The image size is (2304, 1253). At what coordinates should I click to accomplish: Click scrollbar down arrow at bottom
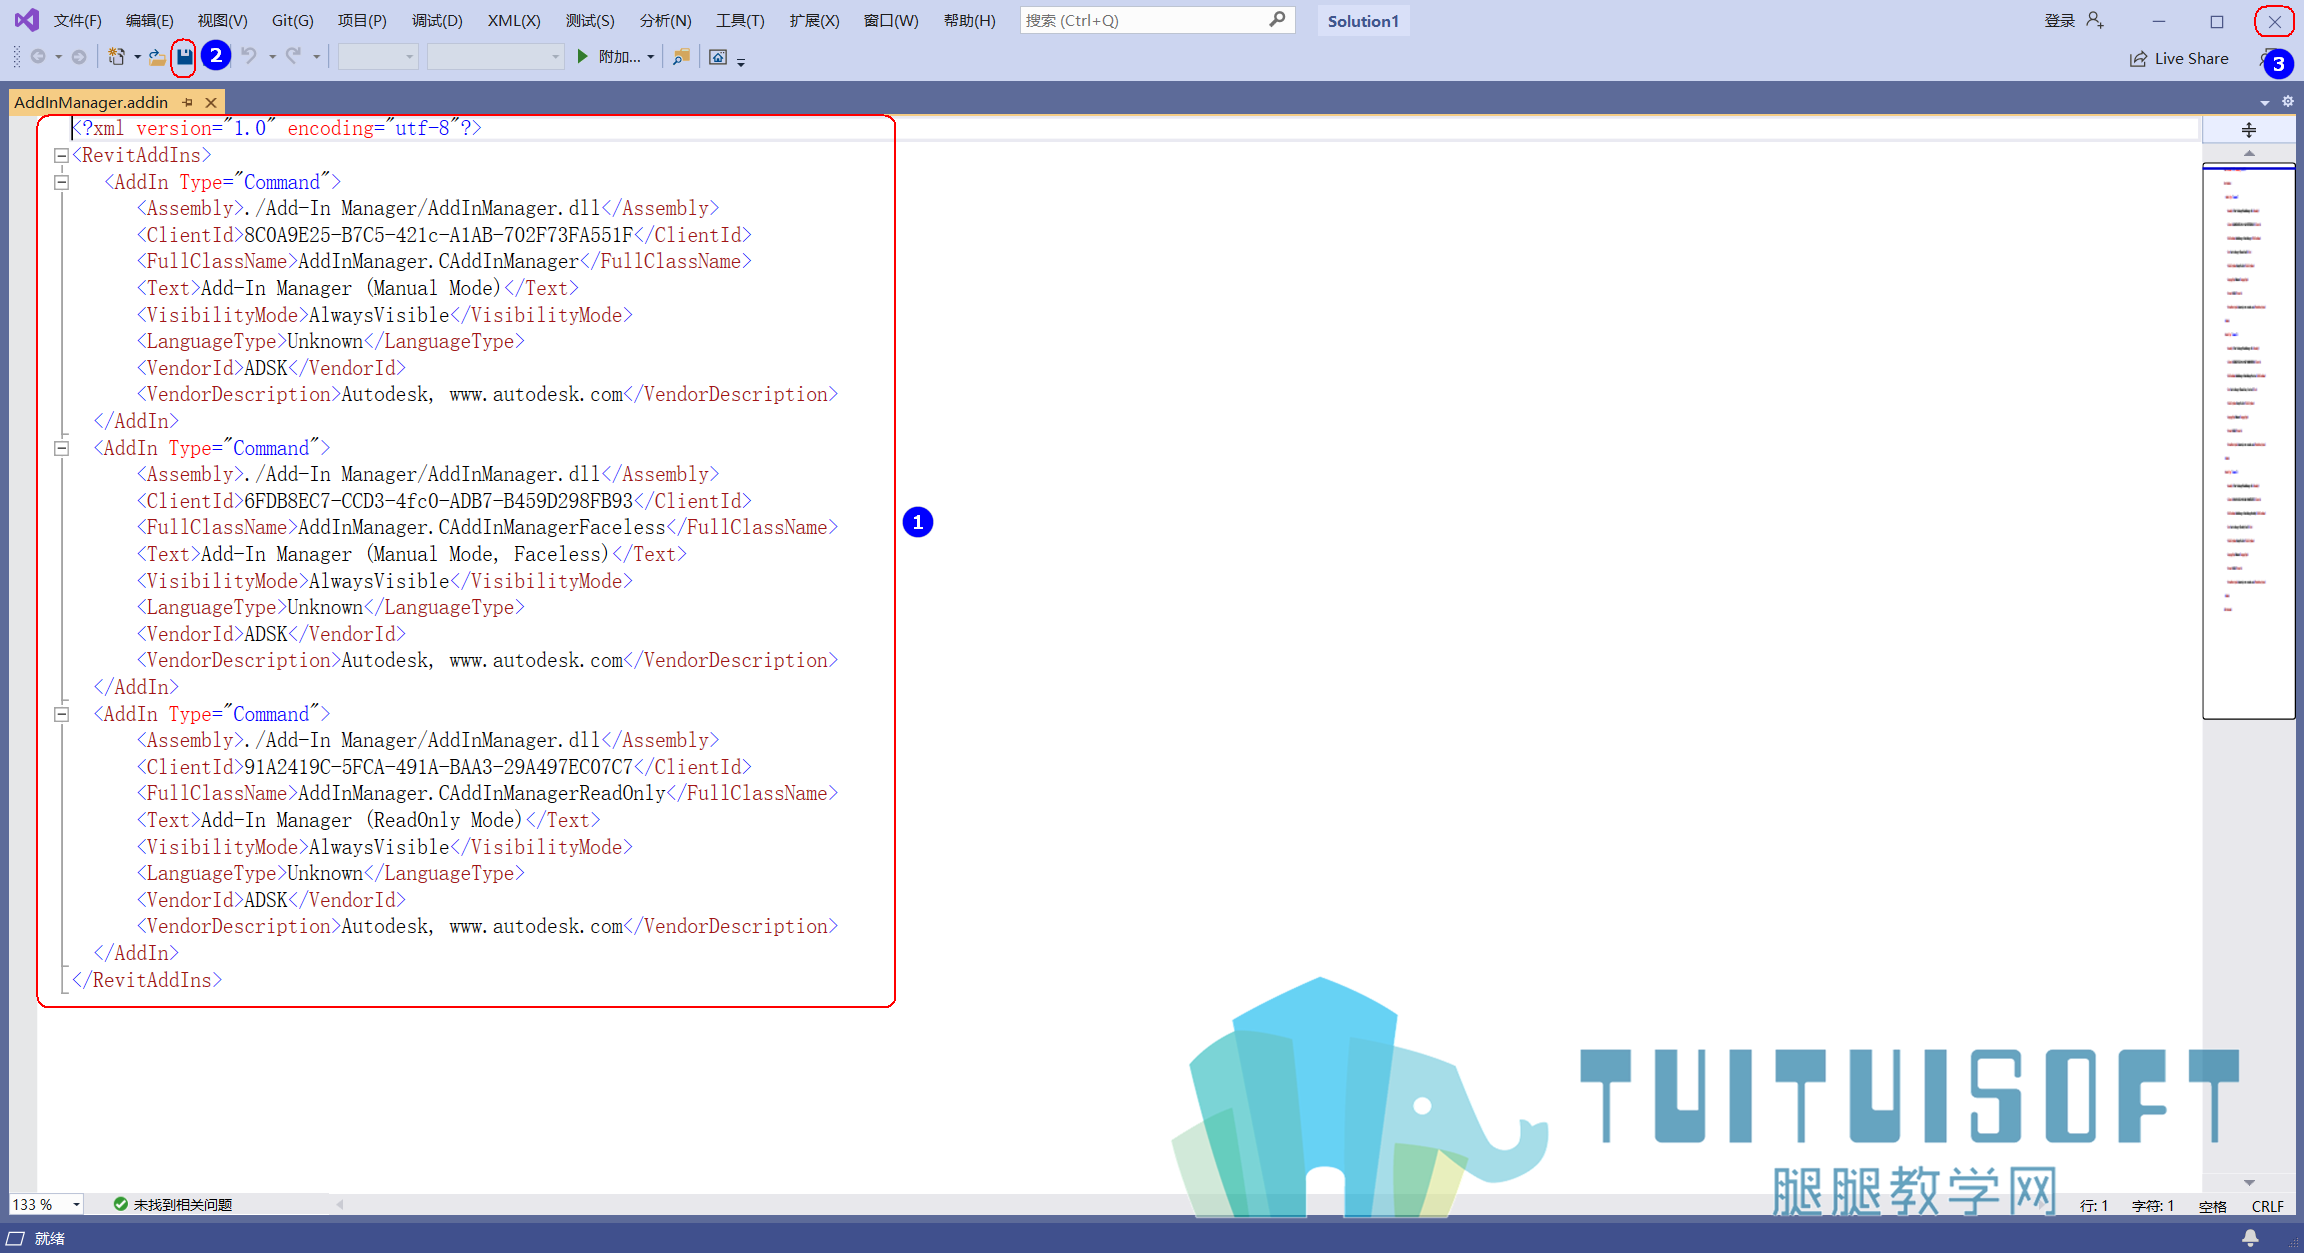tap(2249, 1183)
